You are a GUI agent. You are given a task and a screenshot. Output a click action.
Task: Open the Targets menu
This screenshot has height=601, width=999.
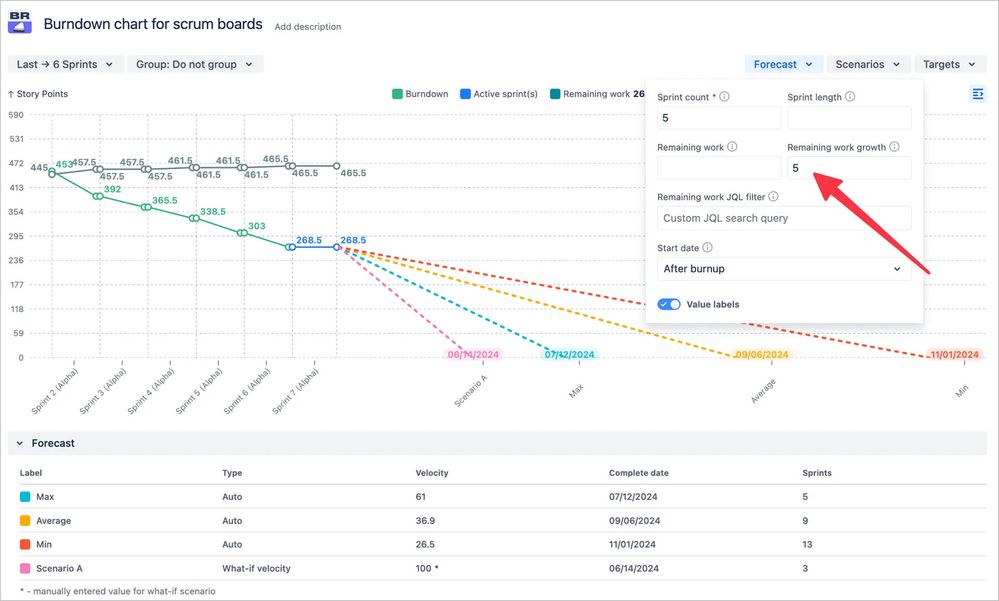[x=948, y=63]
